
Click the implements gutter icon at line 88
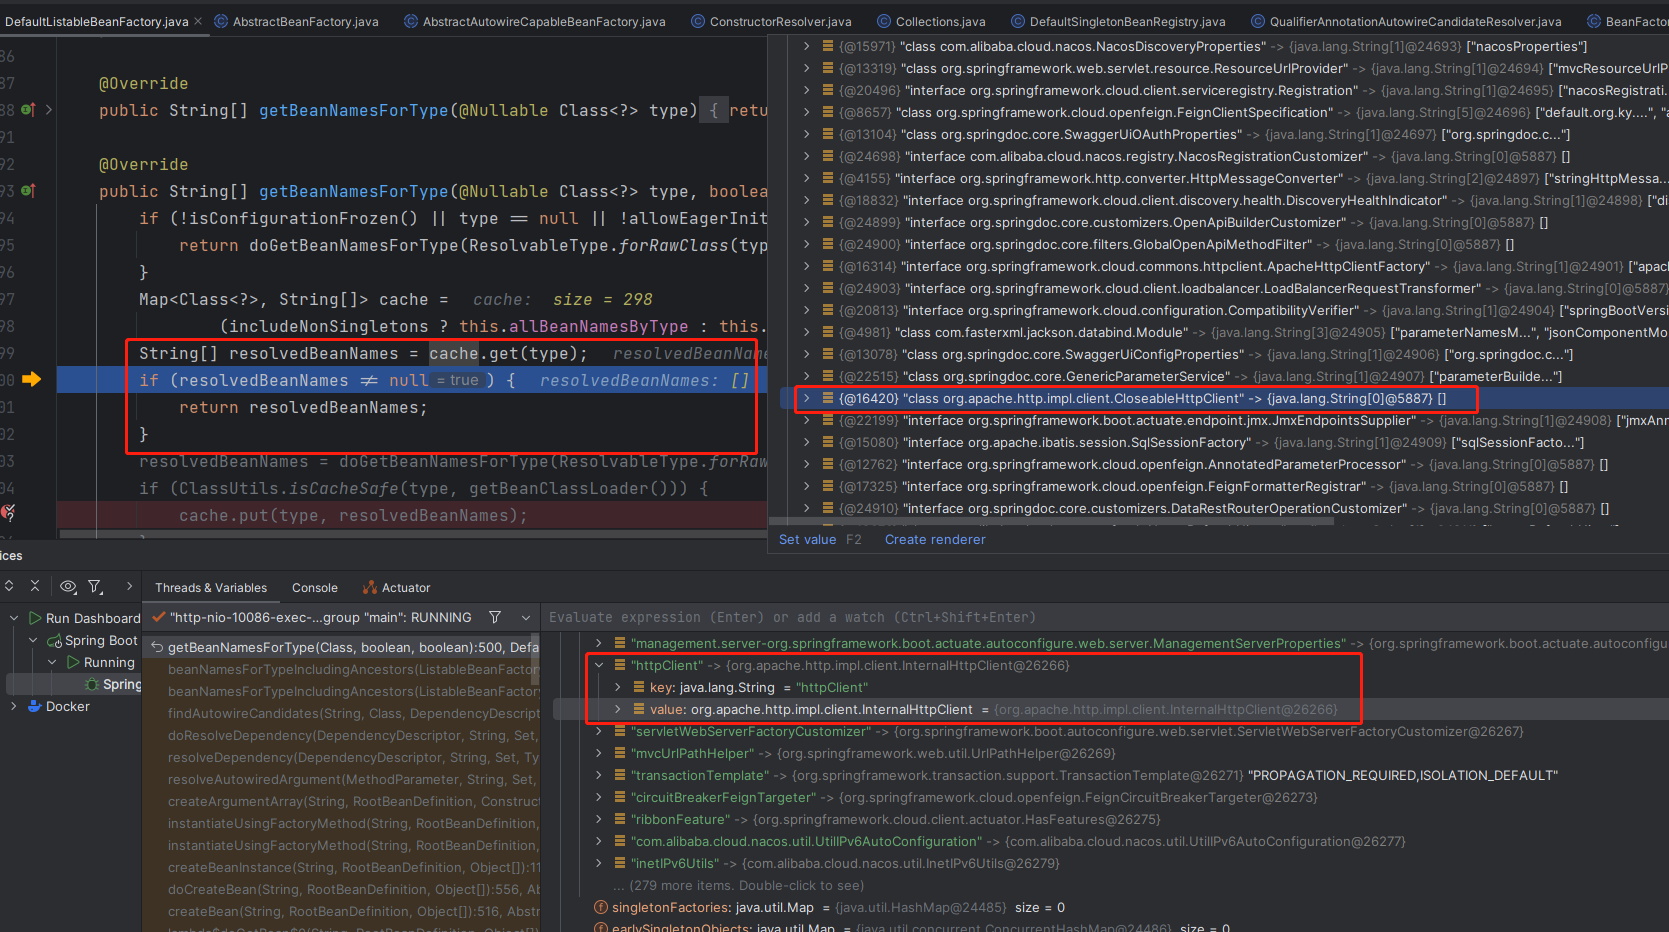[28, 110]
